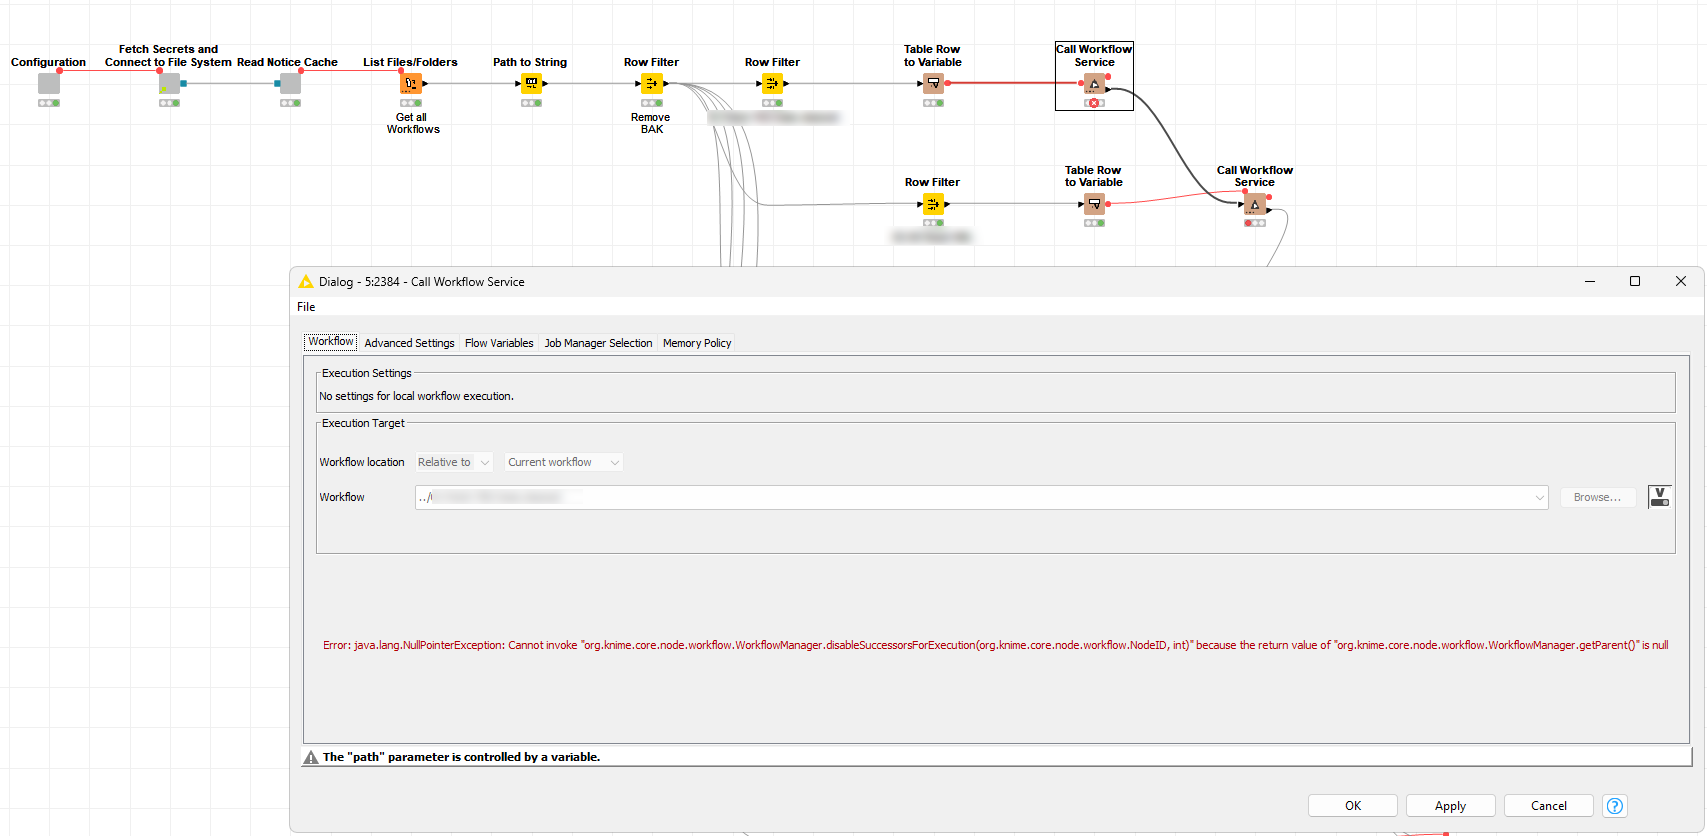Click the List Files/Folders node icon
The width and height of the screenshot is (1707, 836).
[411, 84]
